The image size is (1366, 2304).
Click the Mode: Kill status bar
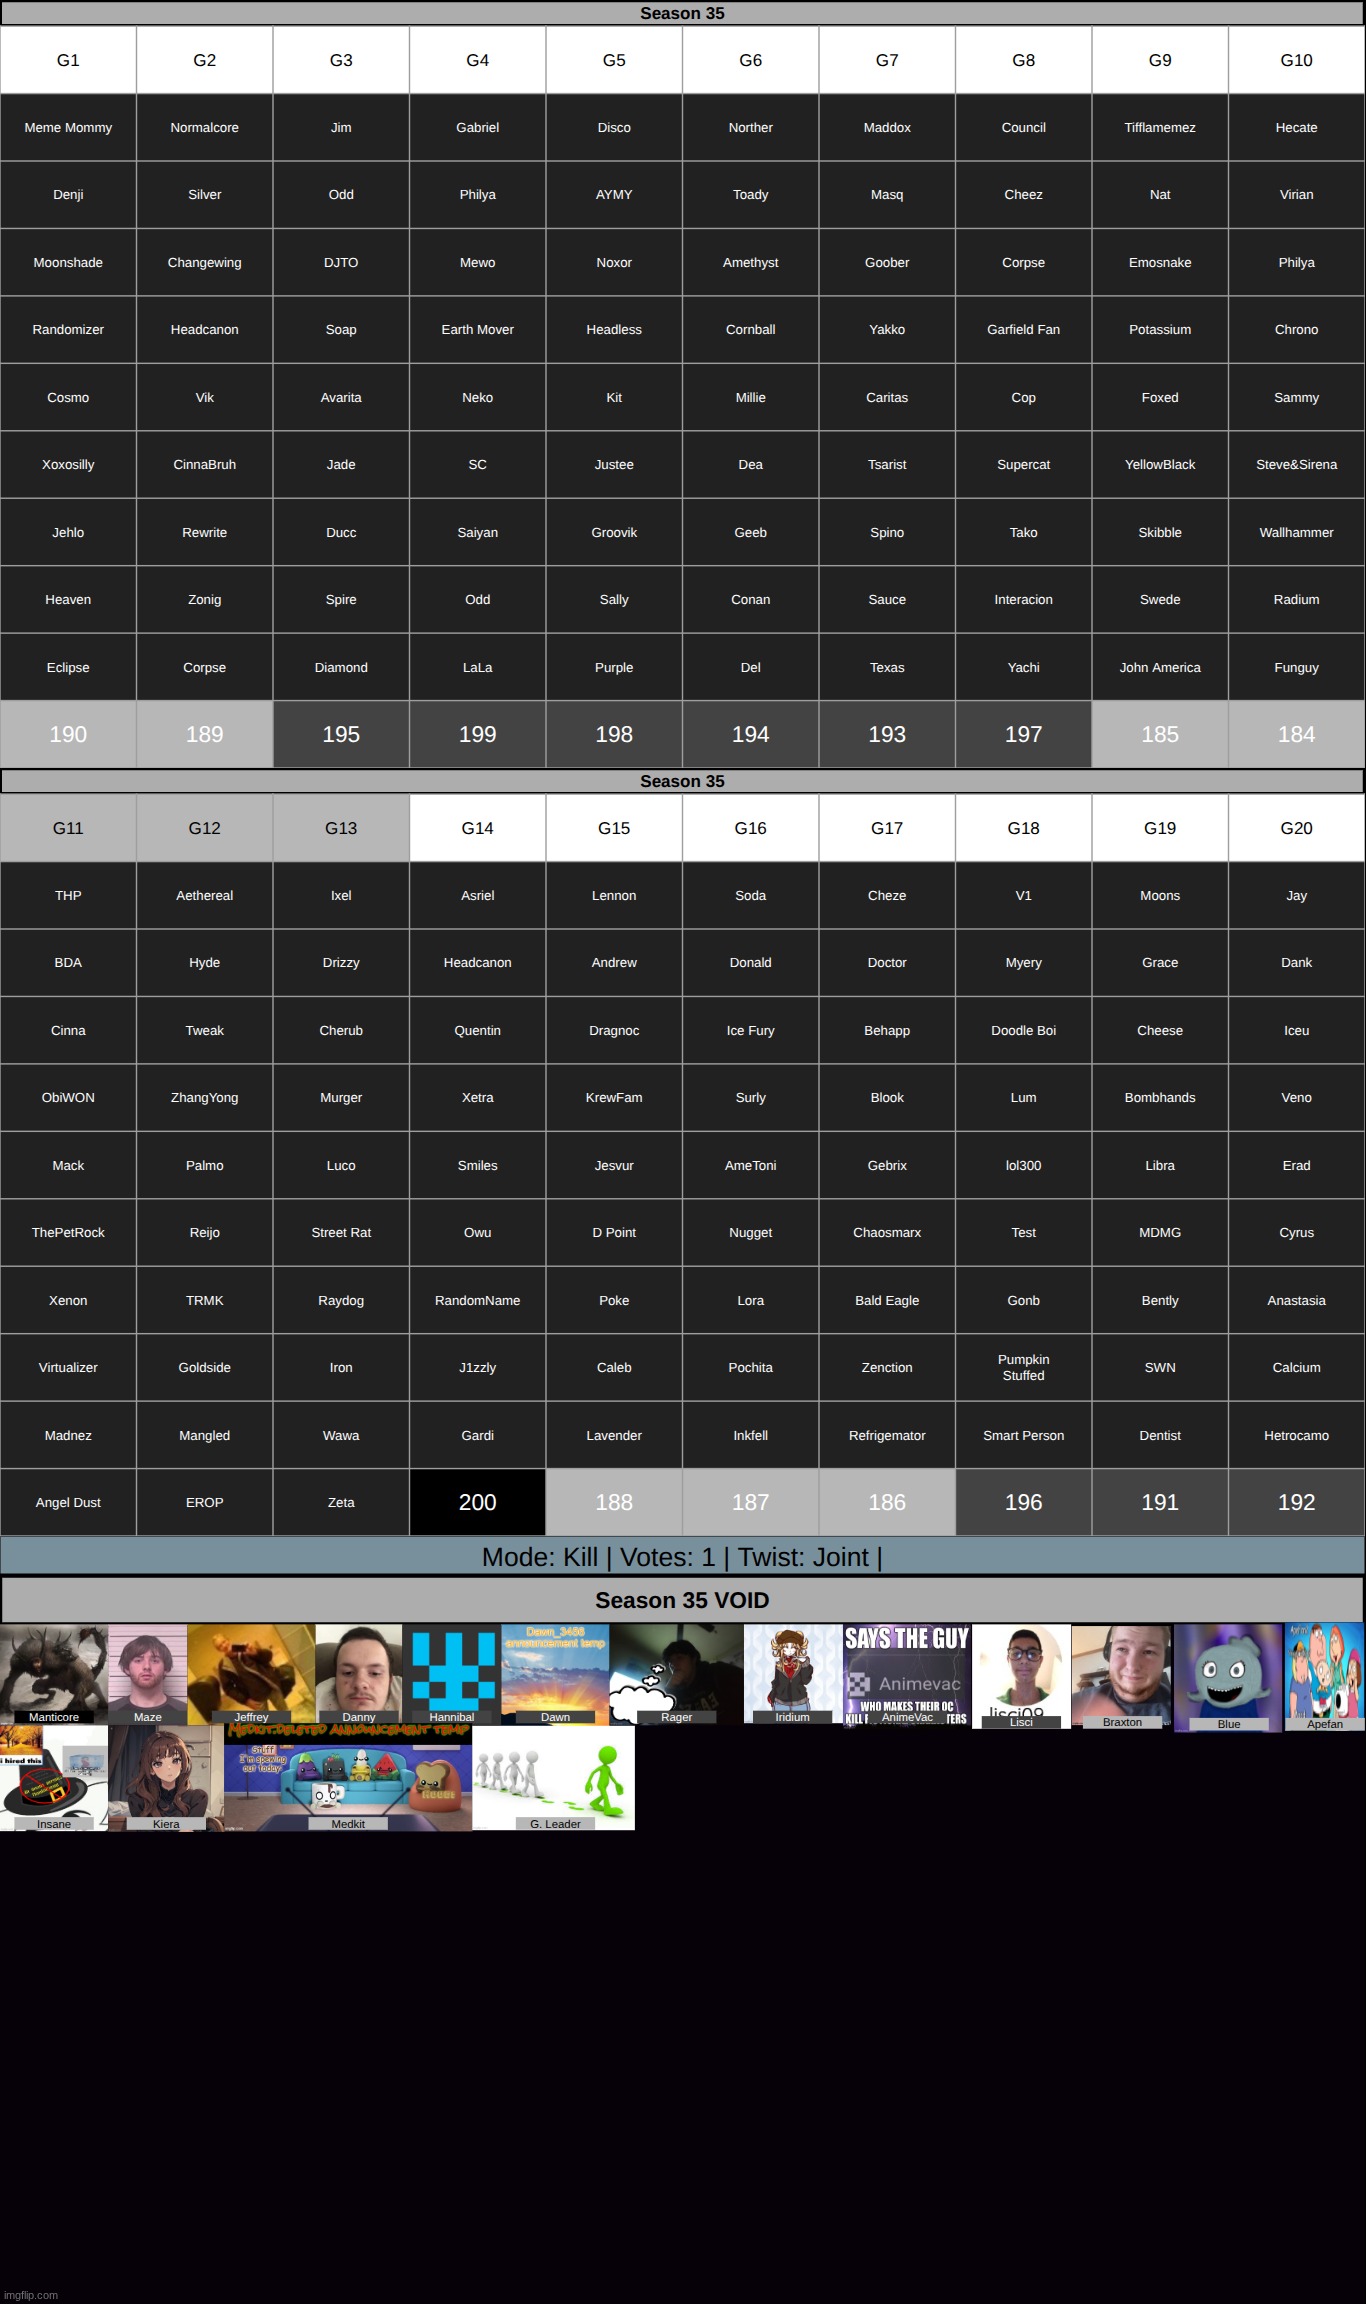(x=682, y=1557)
